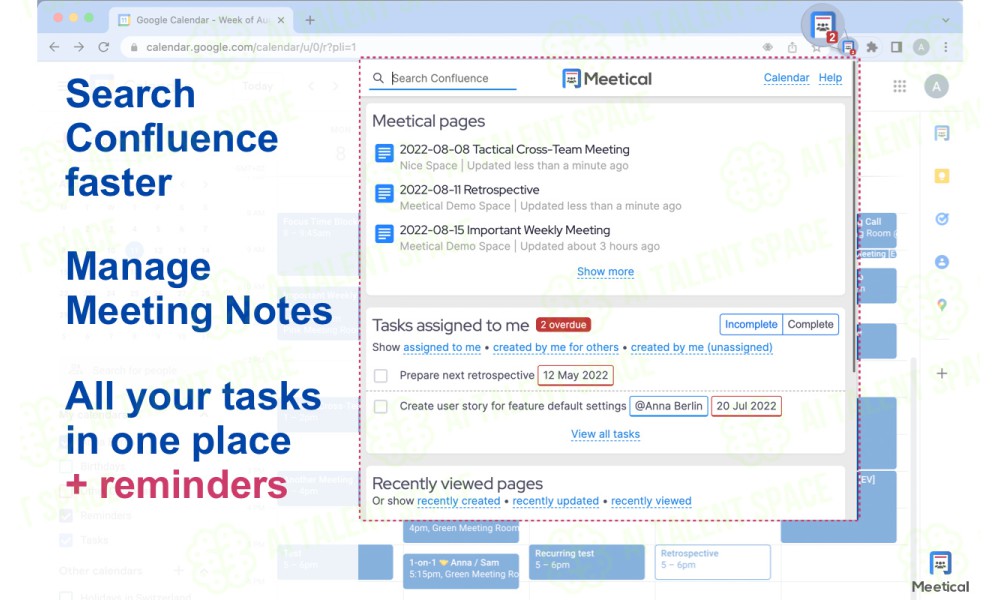
Task: Click the Meetical logo in popup header
Action: pyautogui.click(x=607, y=79)
